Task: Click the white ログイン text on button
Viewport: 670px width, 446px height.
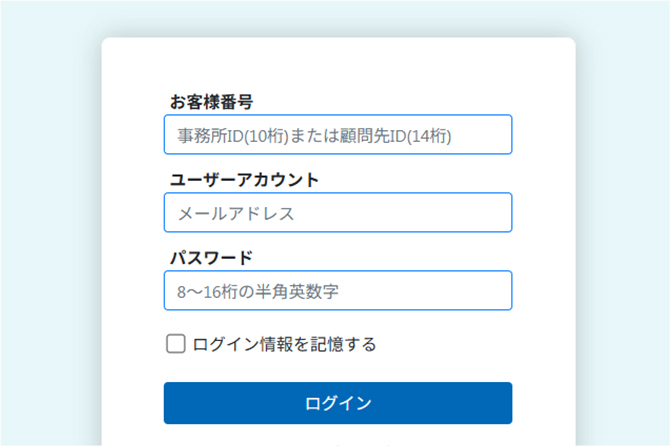Action: tap(338, 403)
